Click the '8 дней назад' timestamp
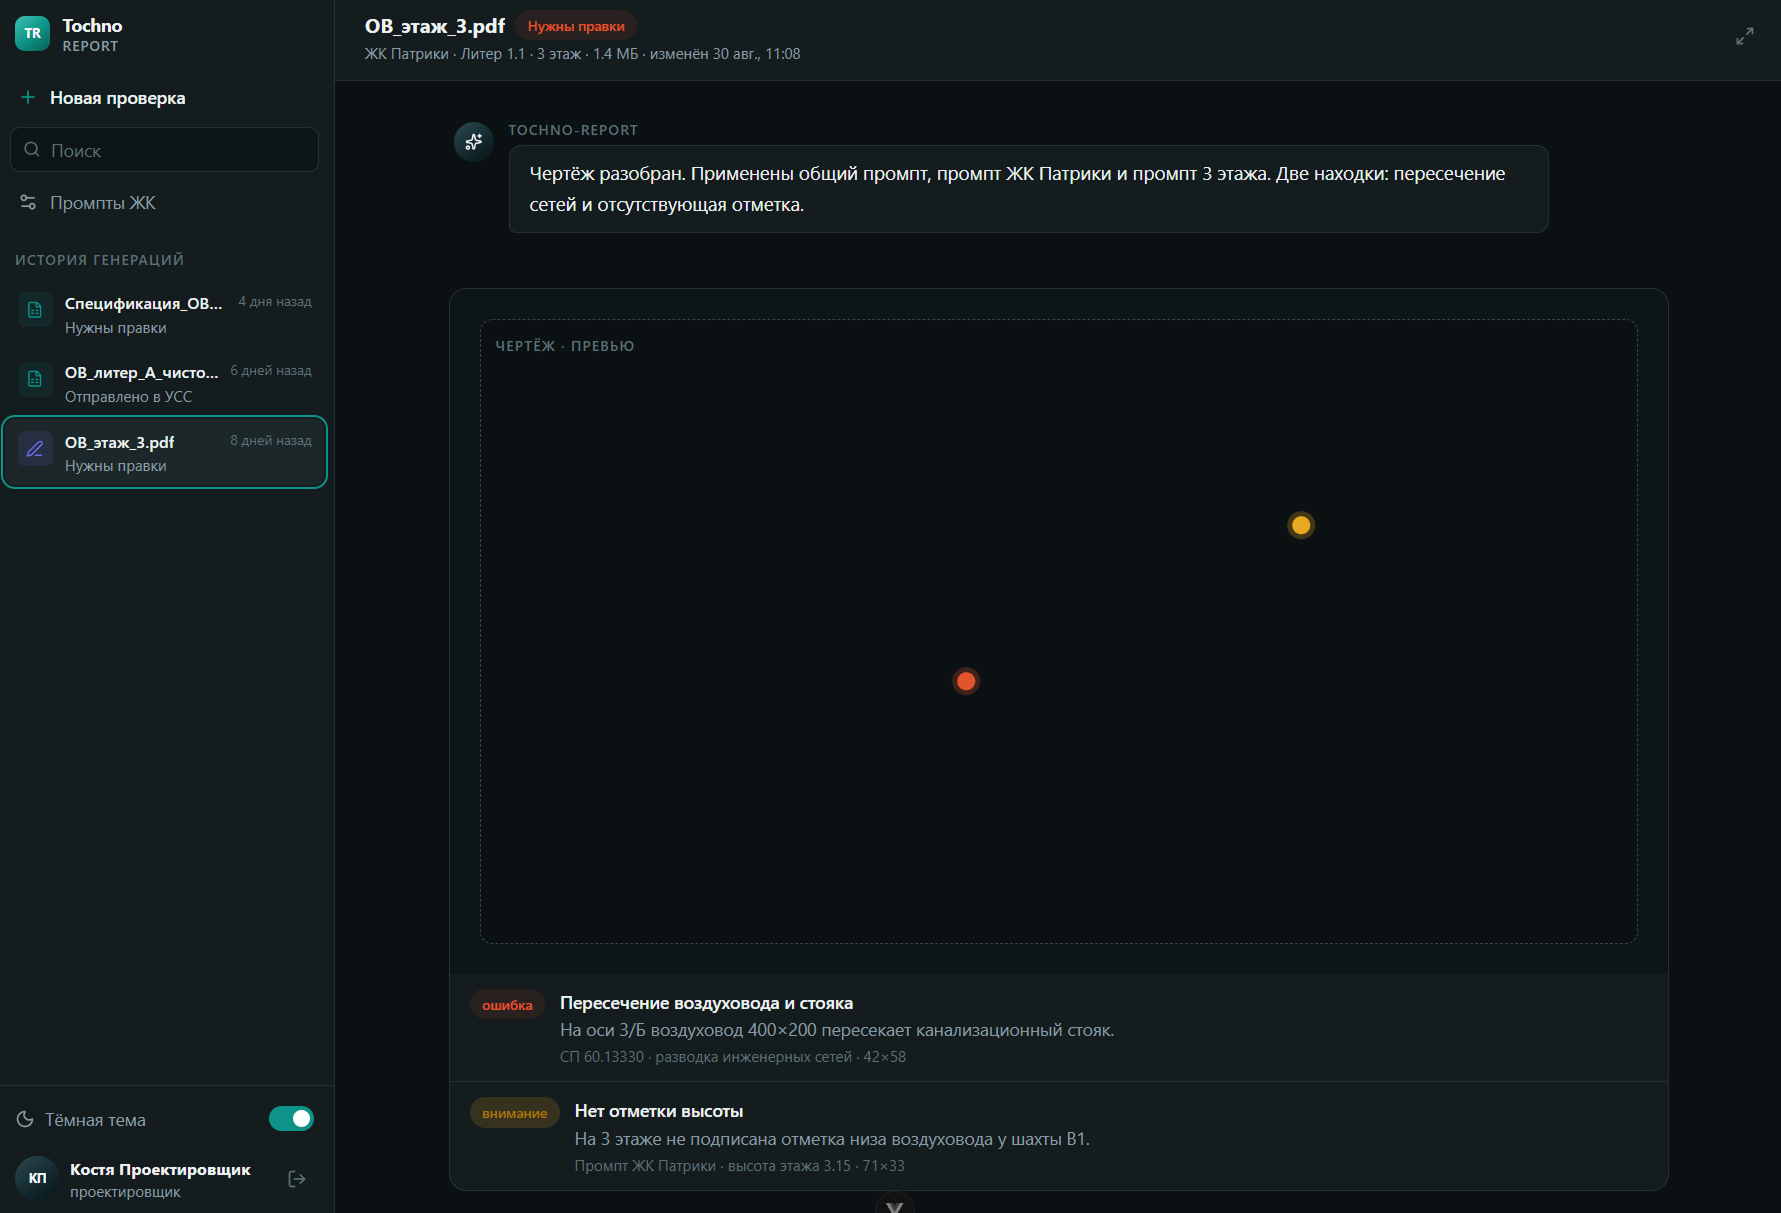 (x=271, y=441)
